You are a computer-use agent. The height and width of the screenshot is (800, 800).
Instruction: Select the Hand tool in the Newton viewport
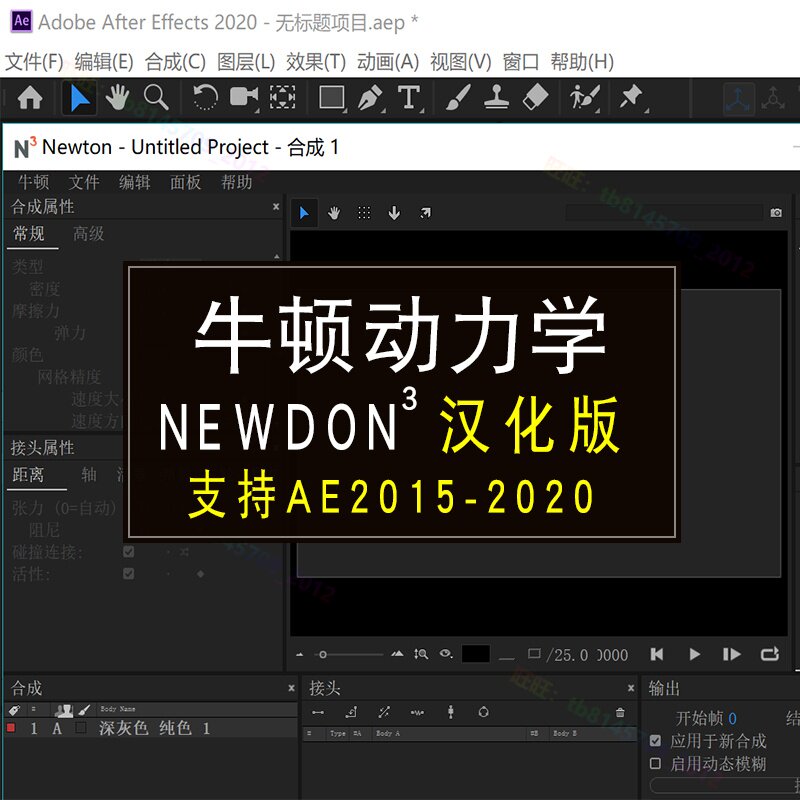(333, 212)
